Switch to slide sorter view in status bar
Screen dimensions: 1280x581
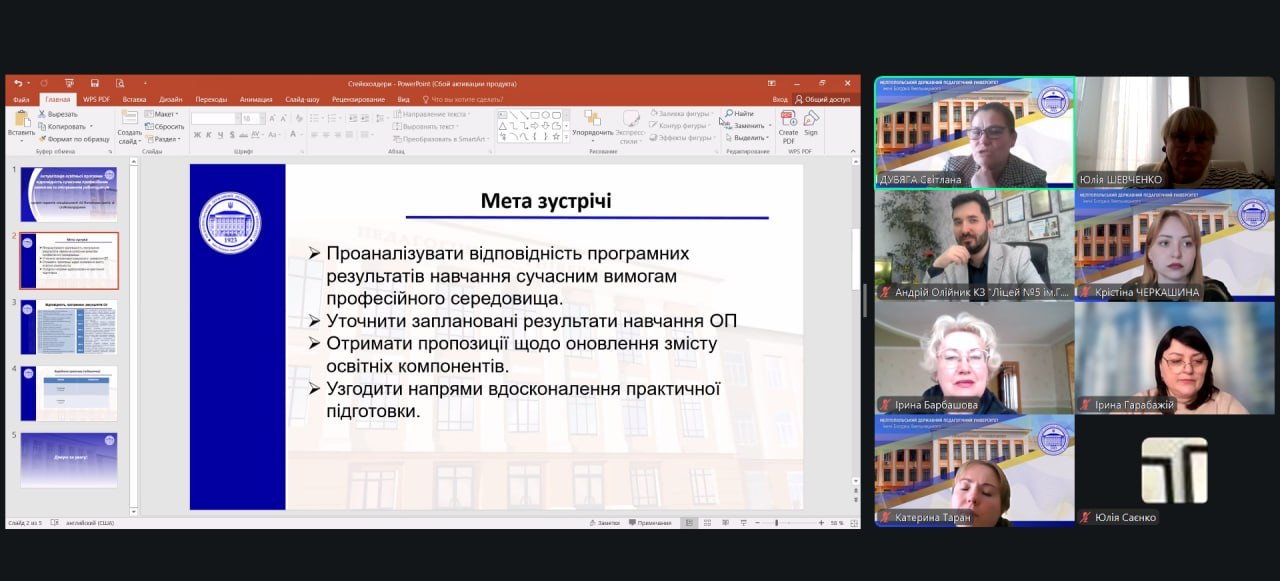[706, 523]
